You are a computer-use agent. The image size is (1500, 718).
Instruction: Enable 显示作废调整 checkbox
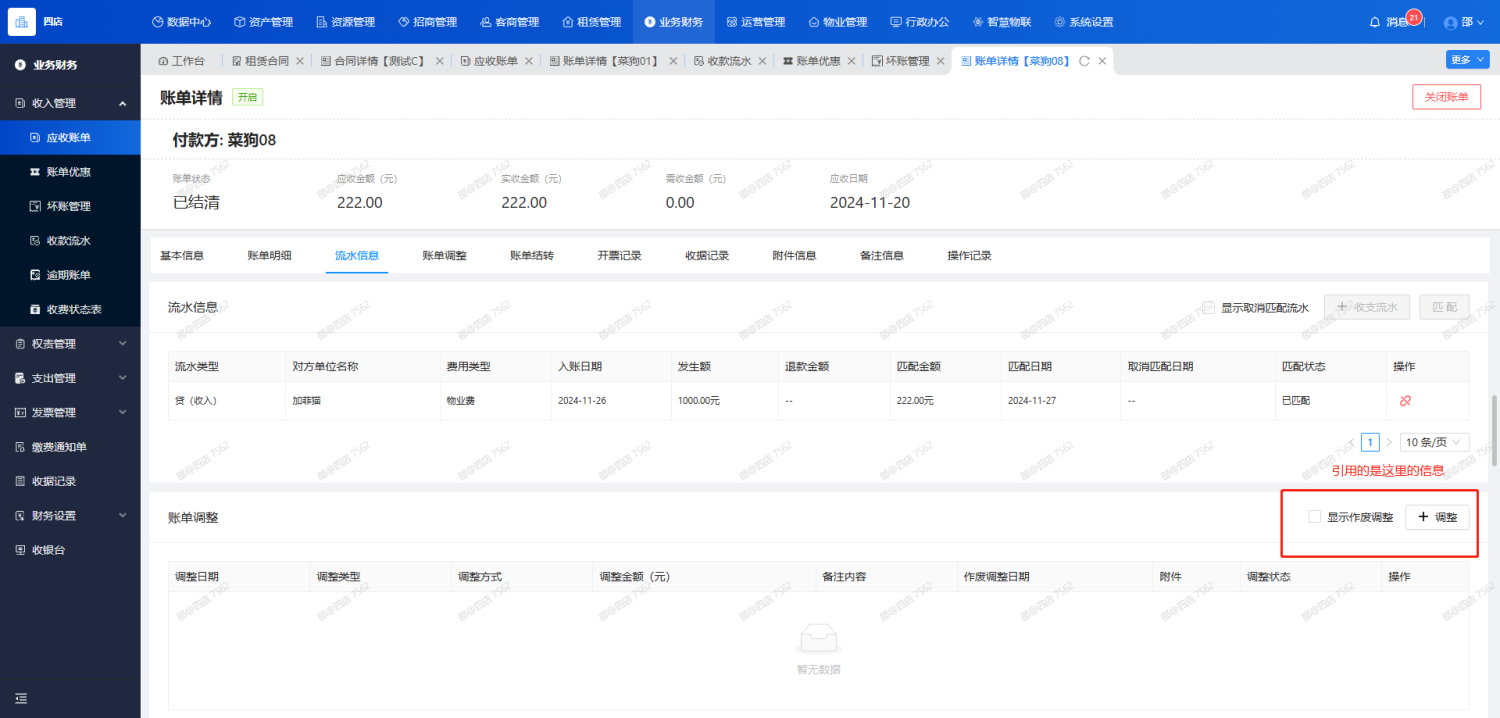[x=1315, y=517]
